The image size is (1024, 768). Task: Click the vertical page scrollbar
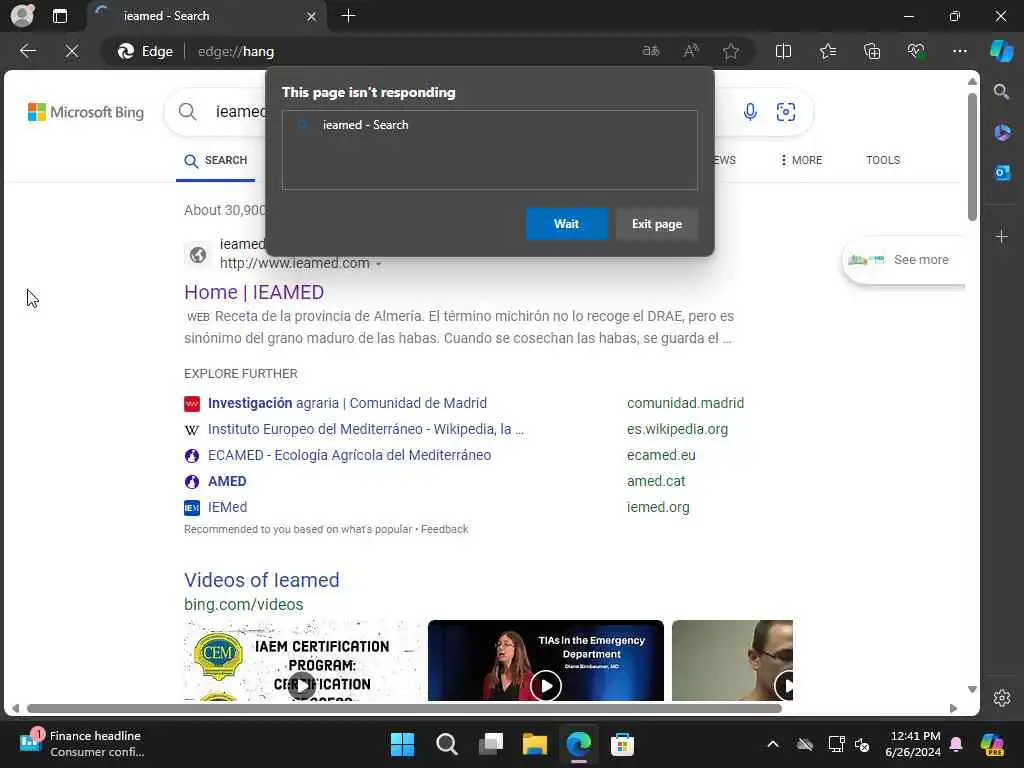(972, 157)
